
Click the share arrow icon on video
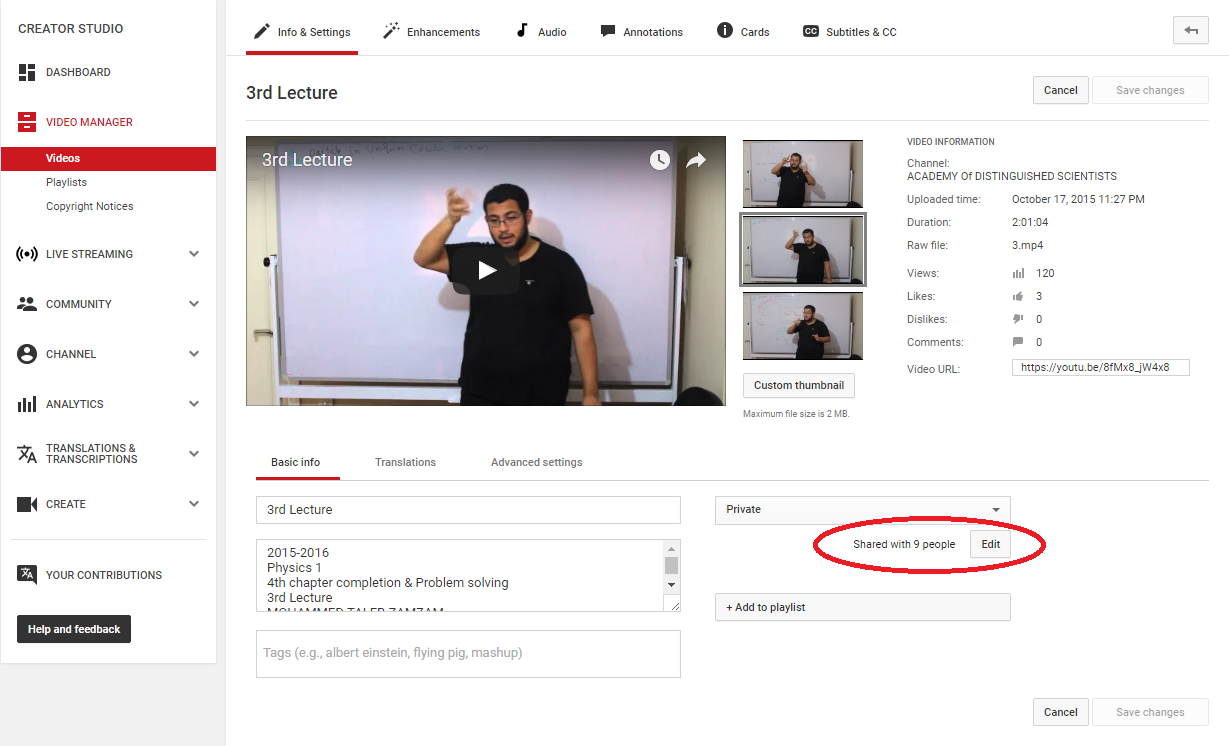[696, 160]
